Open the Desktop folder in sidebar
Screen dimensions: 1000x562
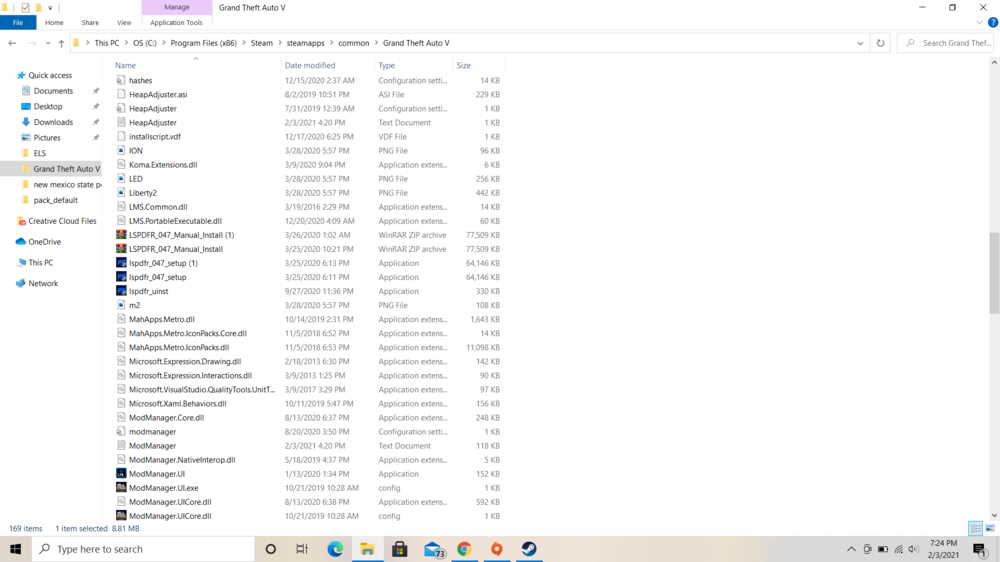48,107
